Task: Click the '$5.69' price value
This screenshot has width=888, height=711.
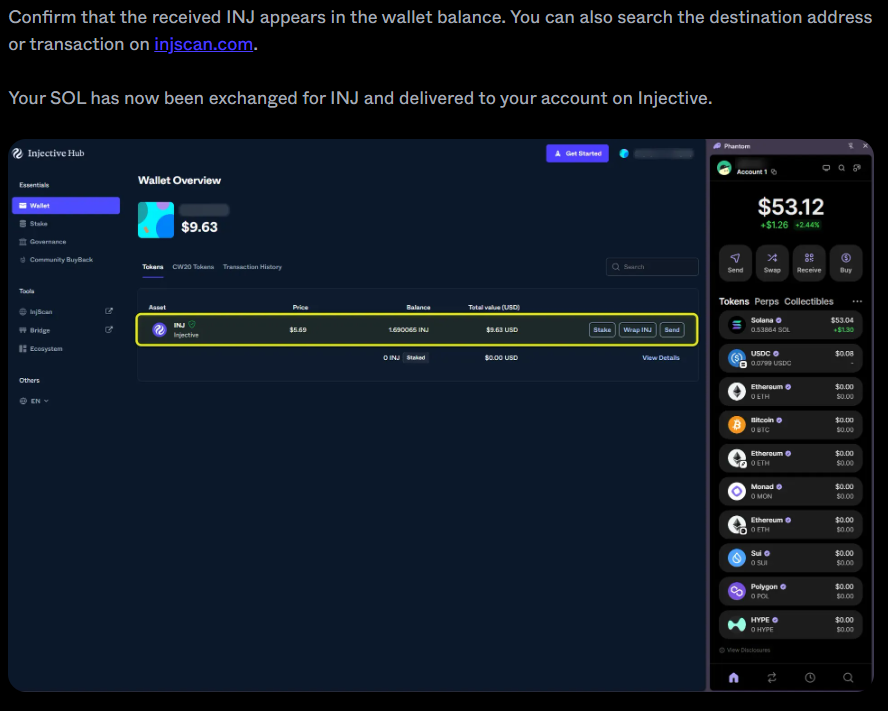Action: [298, 330]
